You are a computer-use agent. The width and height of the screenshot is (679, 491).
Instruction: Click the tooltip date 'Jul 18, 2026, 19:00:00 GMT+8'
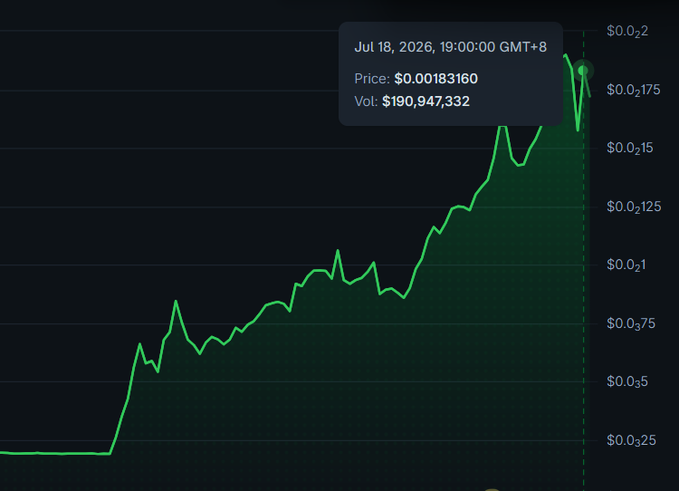coord(450,47)
